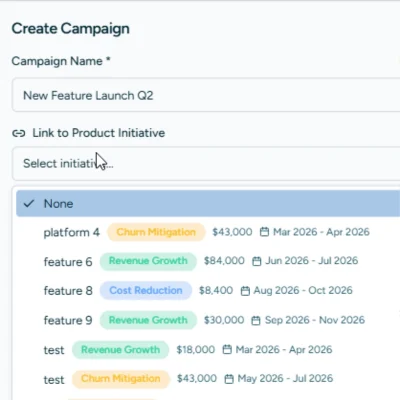
Task: Click the Campaign Name input field
Action: (x=206, y=95)
